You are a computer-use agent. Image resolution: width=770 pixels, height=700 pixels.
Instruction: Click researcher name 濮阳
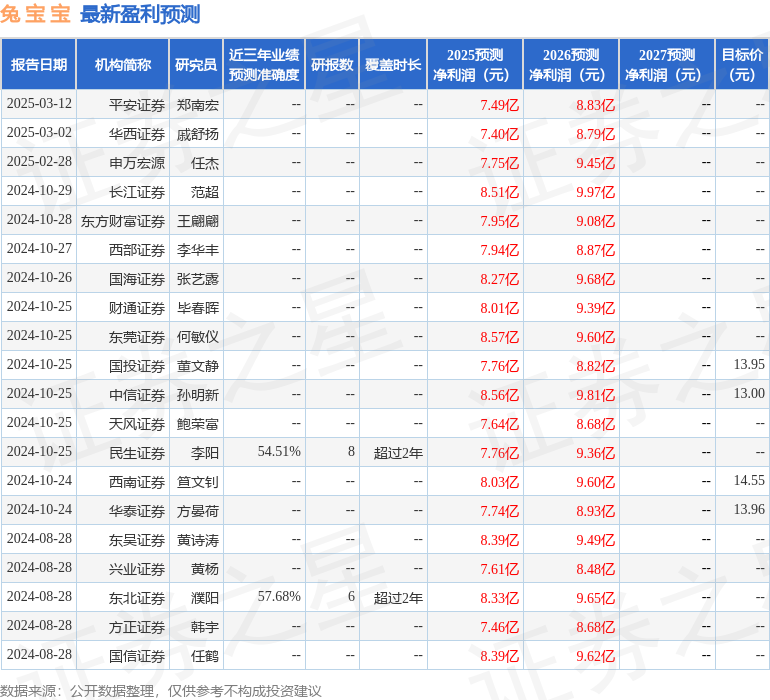tap(205, 598)
